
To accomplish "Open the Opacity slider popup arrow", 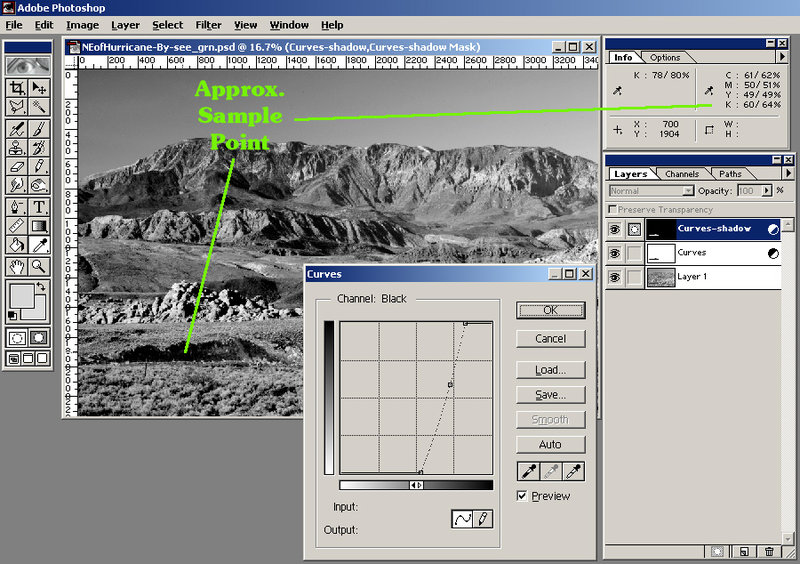I will (766, 190).
